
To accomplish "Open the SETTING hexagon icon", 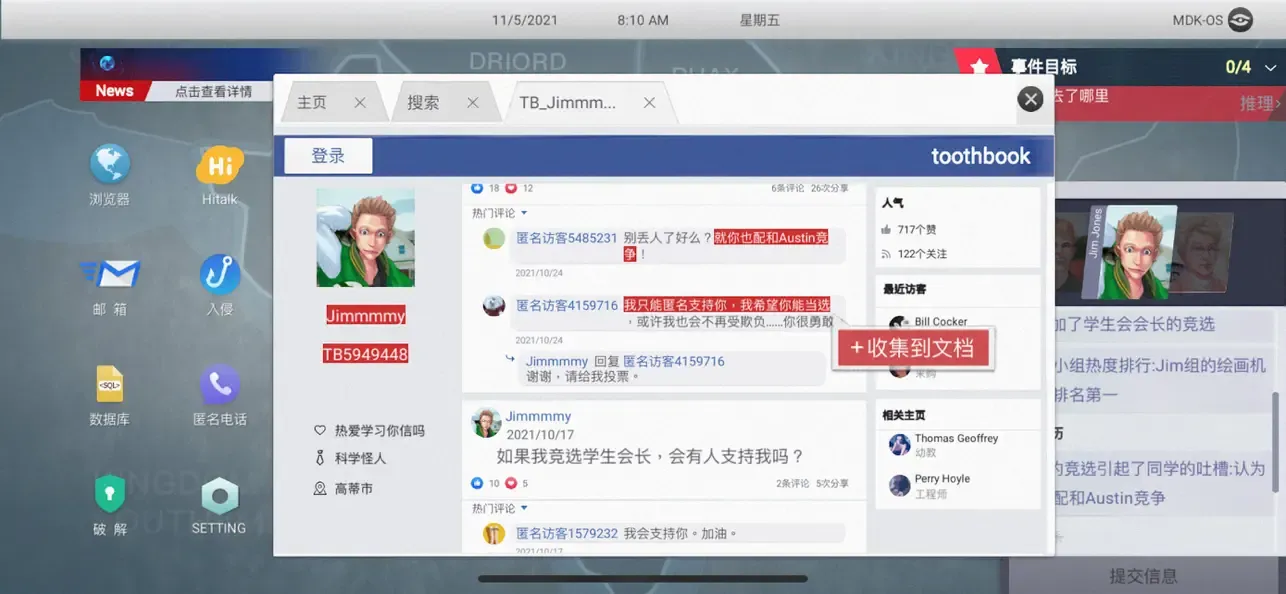I will click(219, 496).
